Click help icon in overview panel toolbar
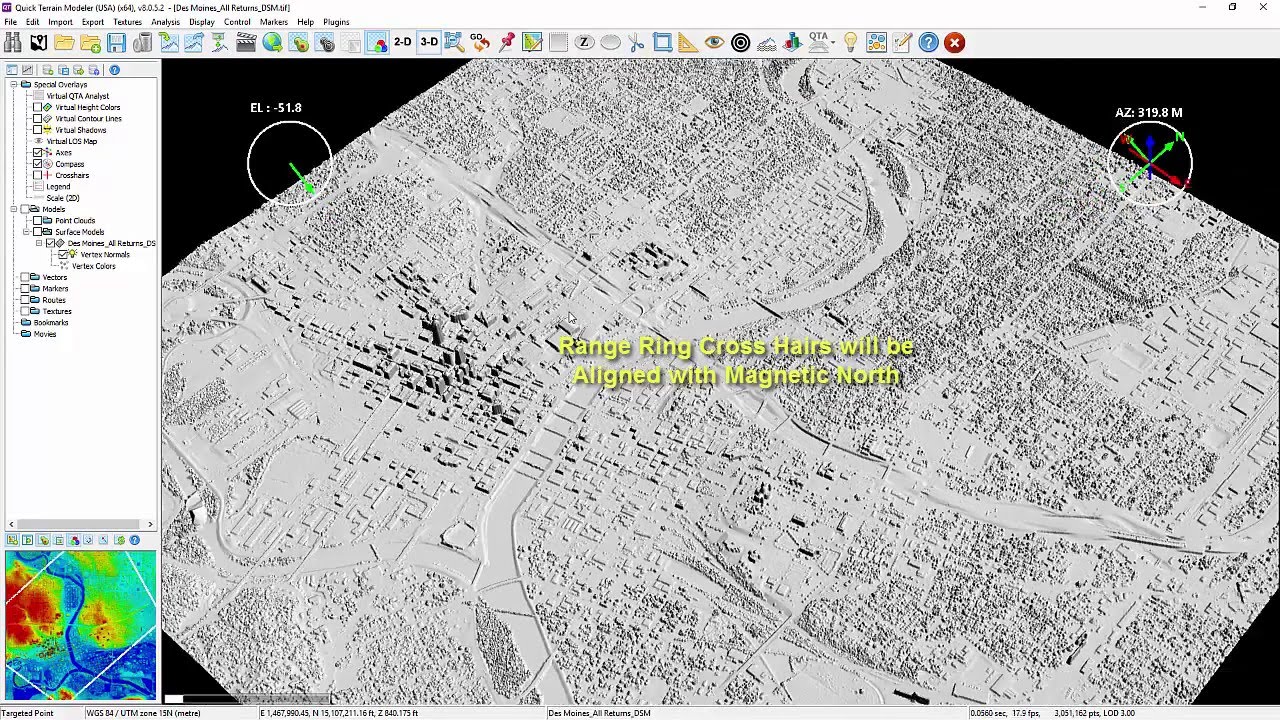The height and width of the screenshot is (720, 1280). (x=134, y=540)
